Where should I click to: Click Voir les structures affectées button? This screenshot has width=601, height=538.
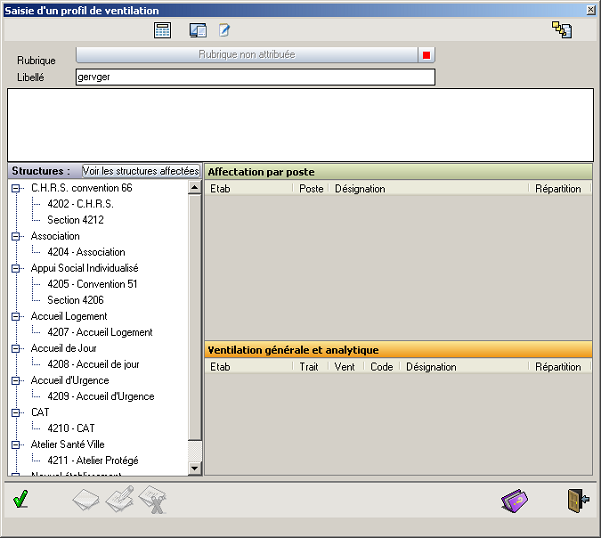[140, 171]
